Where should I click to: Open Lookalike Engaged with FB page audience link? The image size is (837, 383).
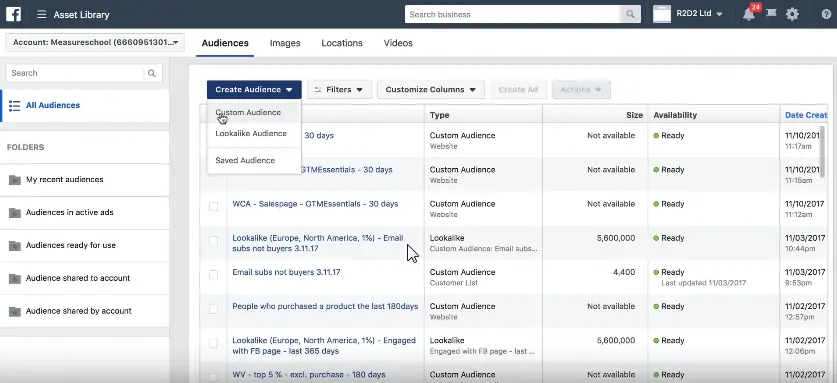tap(323, 346)
